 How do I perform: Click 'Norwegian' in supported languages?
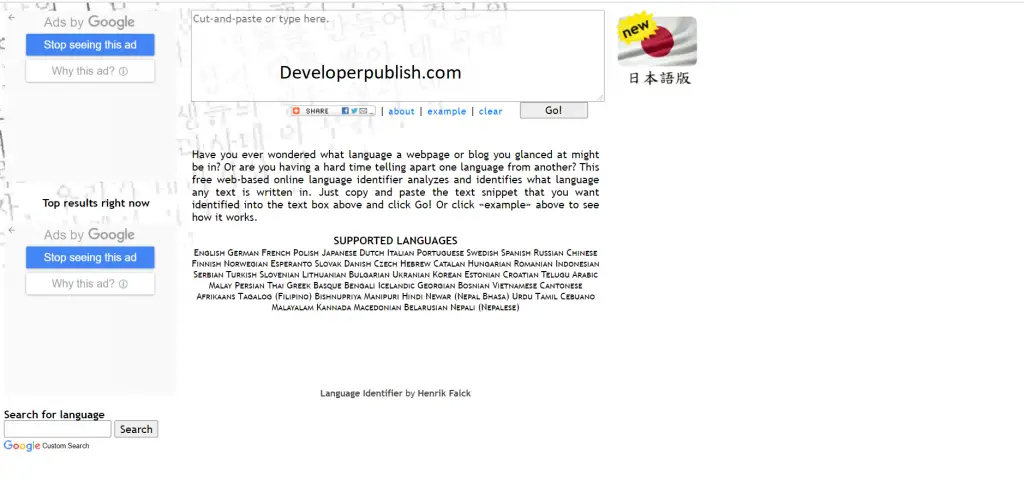(x=246, y=264)
